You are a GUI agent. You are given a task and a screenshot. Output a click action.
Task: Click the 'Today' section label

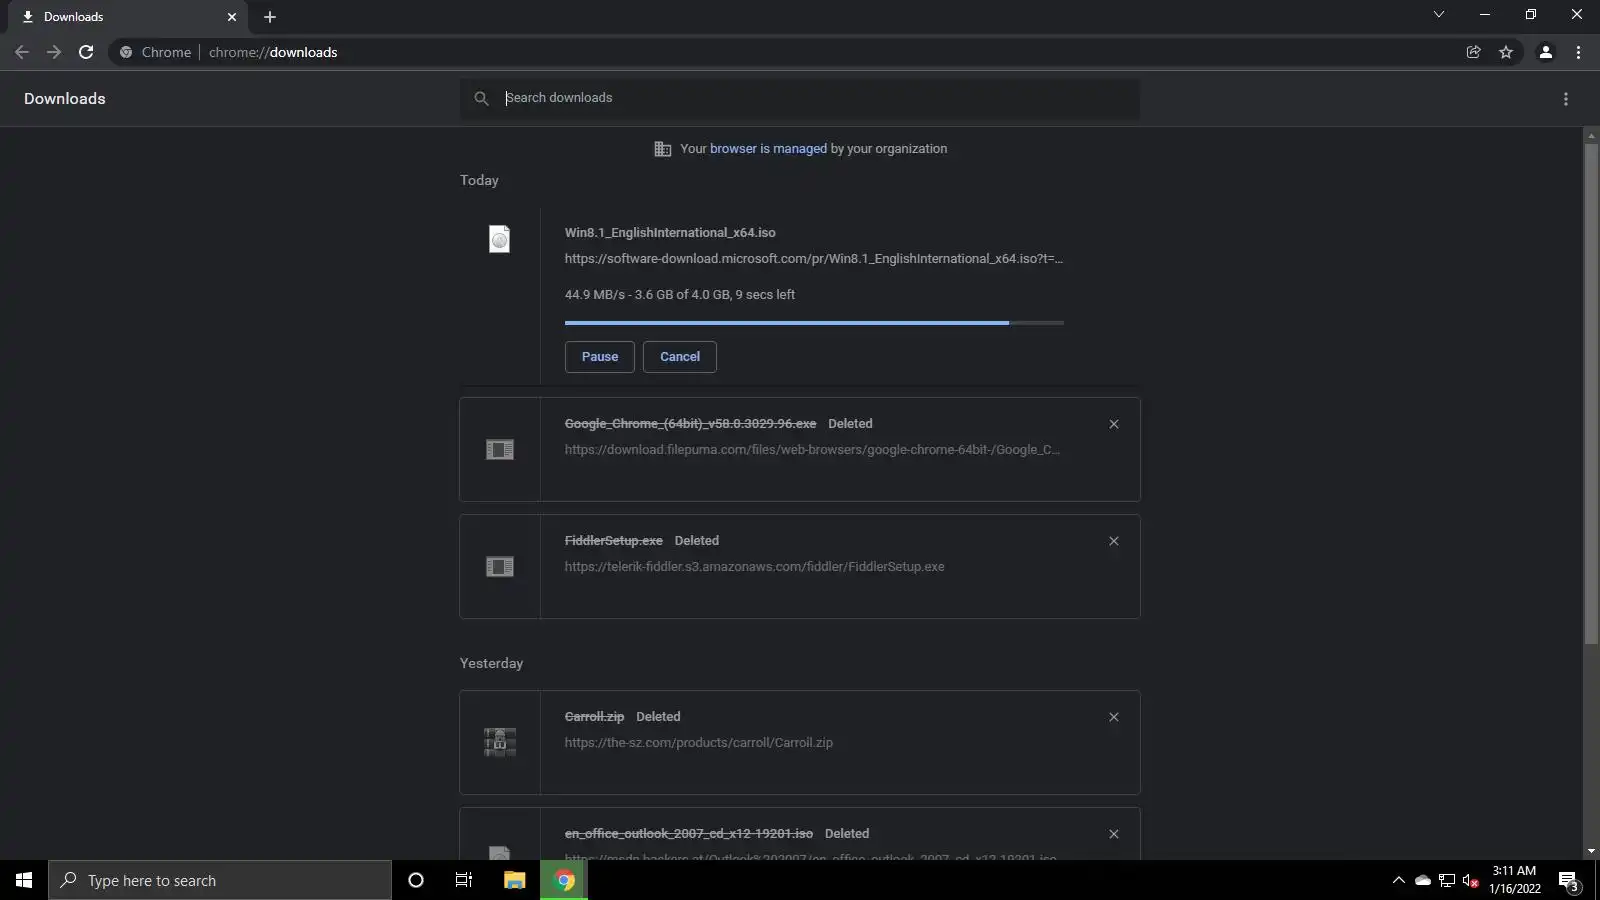click(479, 181)
